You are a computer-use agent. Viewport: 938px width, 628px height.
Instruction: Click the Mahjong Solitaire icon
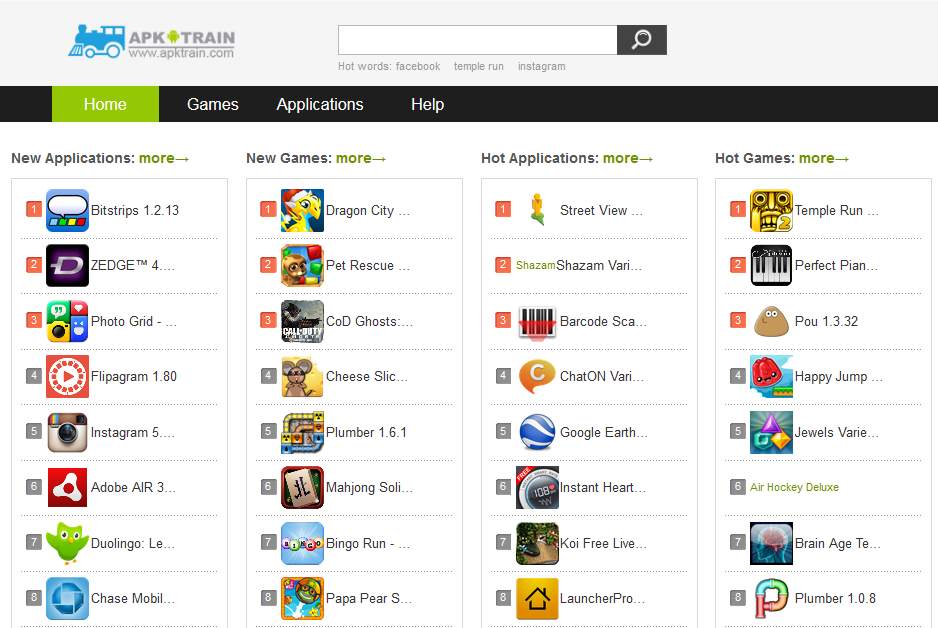point(303,487)
